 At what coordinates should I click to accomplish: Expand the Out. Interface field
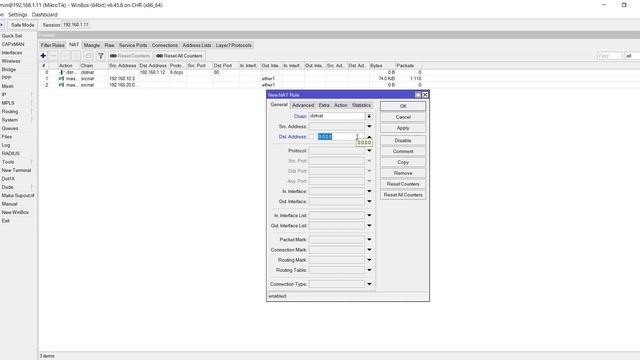[369, 202]
